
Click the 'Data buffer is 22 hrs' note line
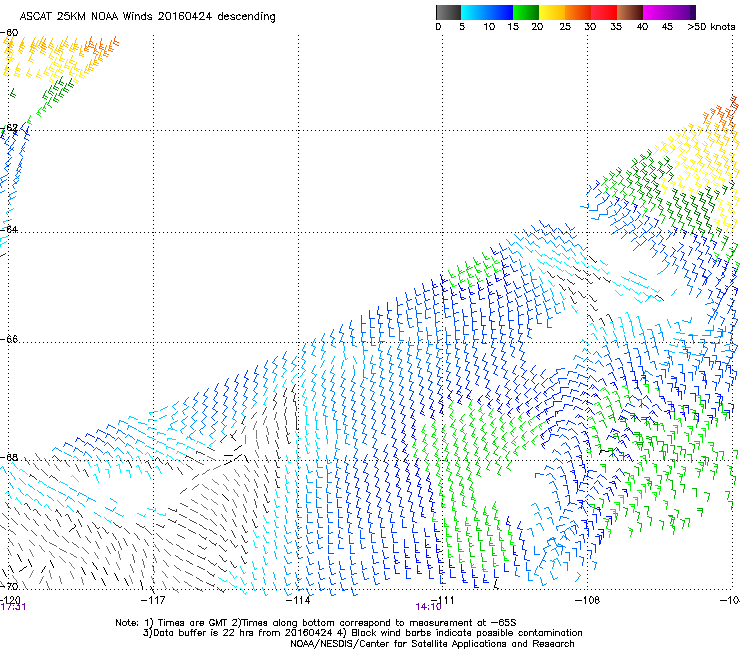pos(362,633)
